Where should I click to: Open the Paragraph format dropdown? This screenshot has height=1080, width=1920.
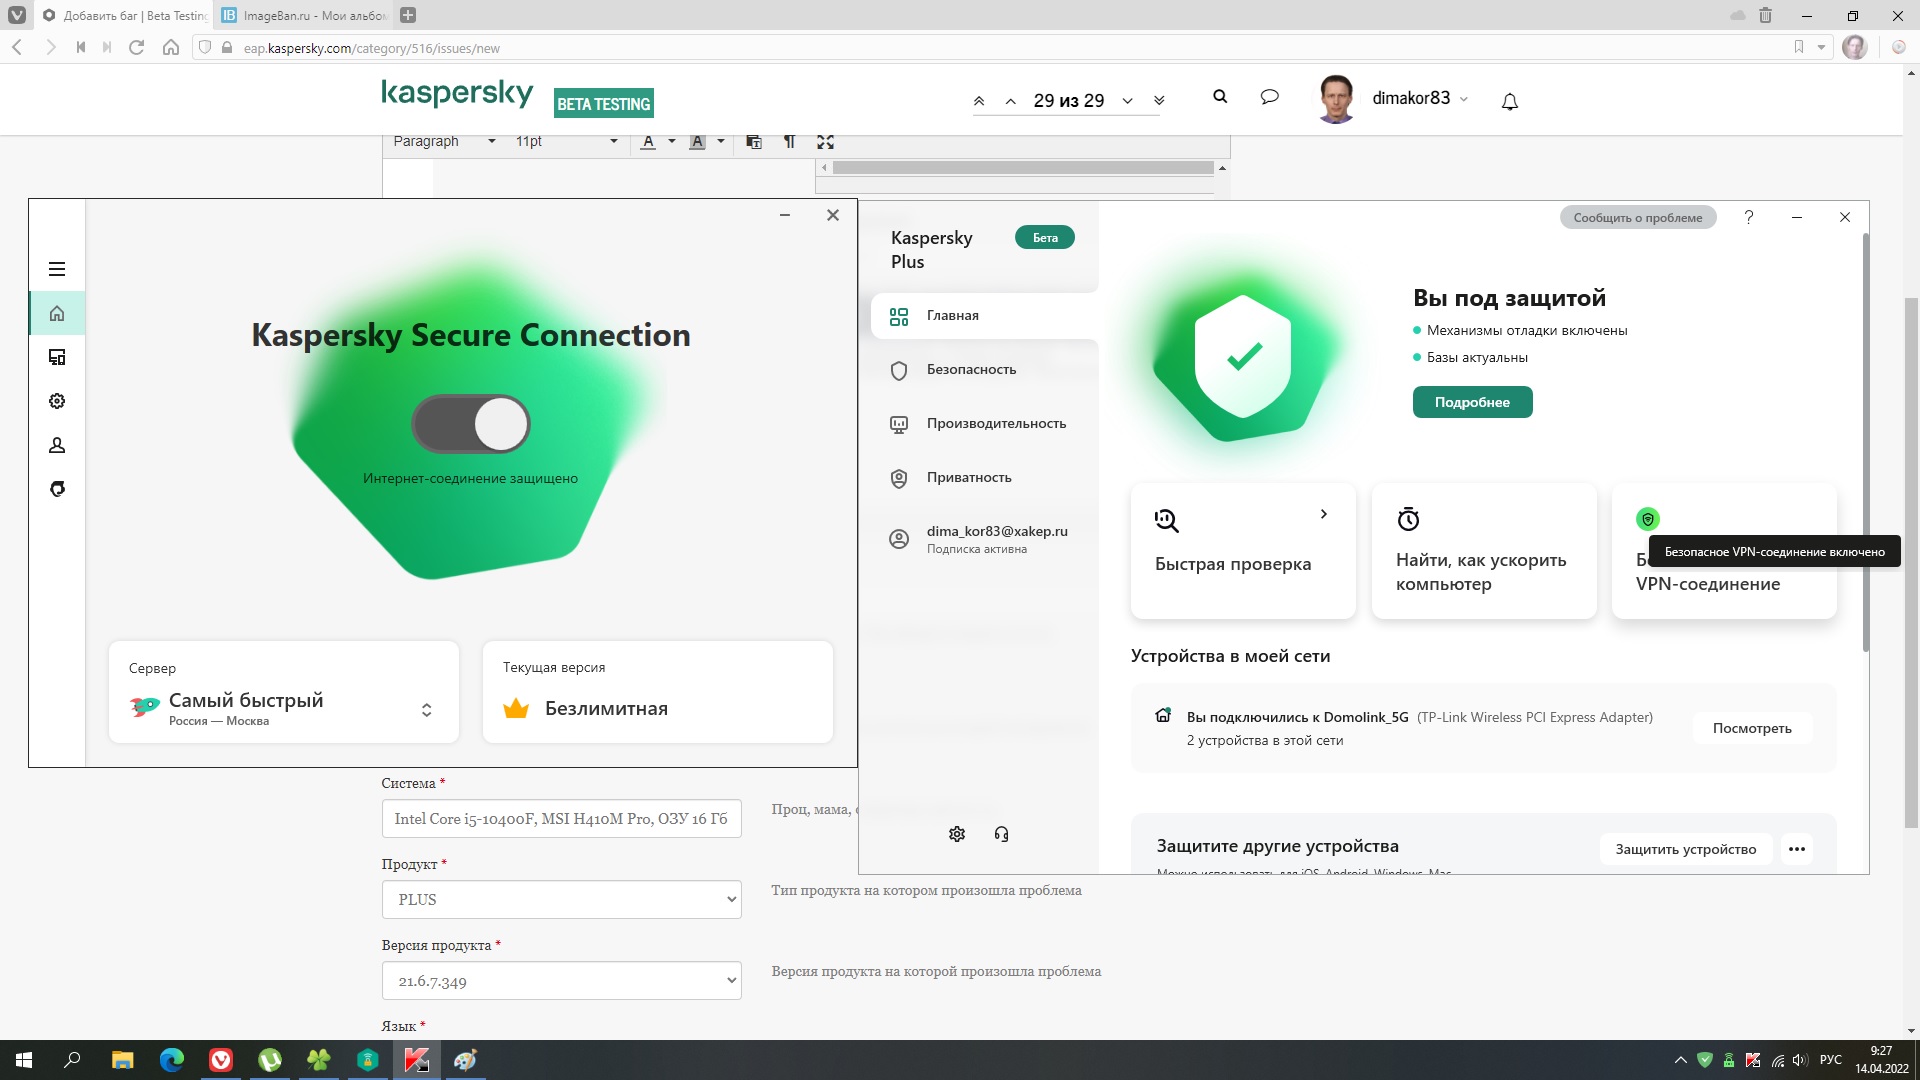point(444,141)
